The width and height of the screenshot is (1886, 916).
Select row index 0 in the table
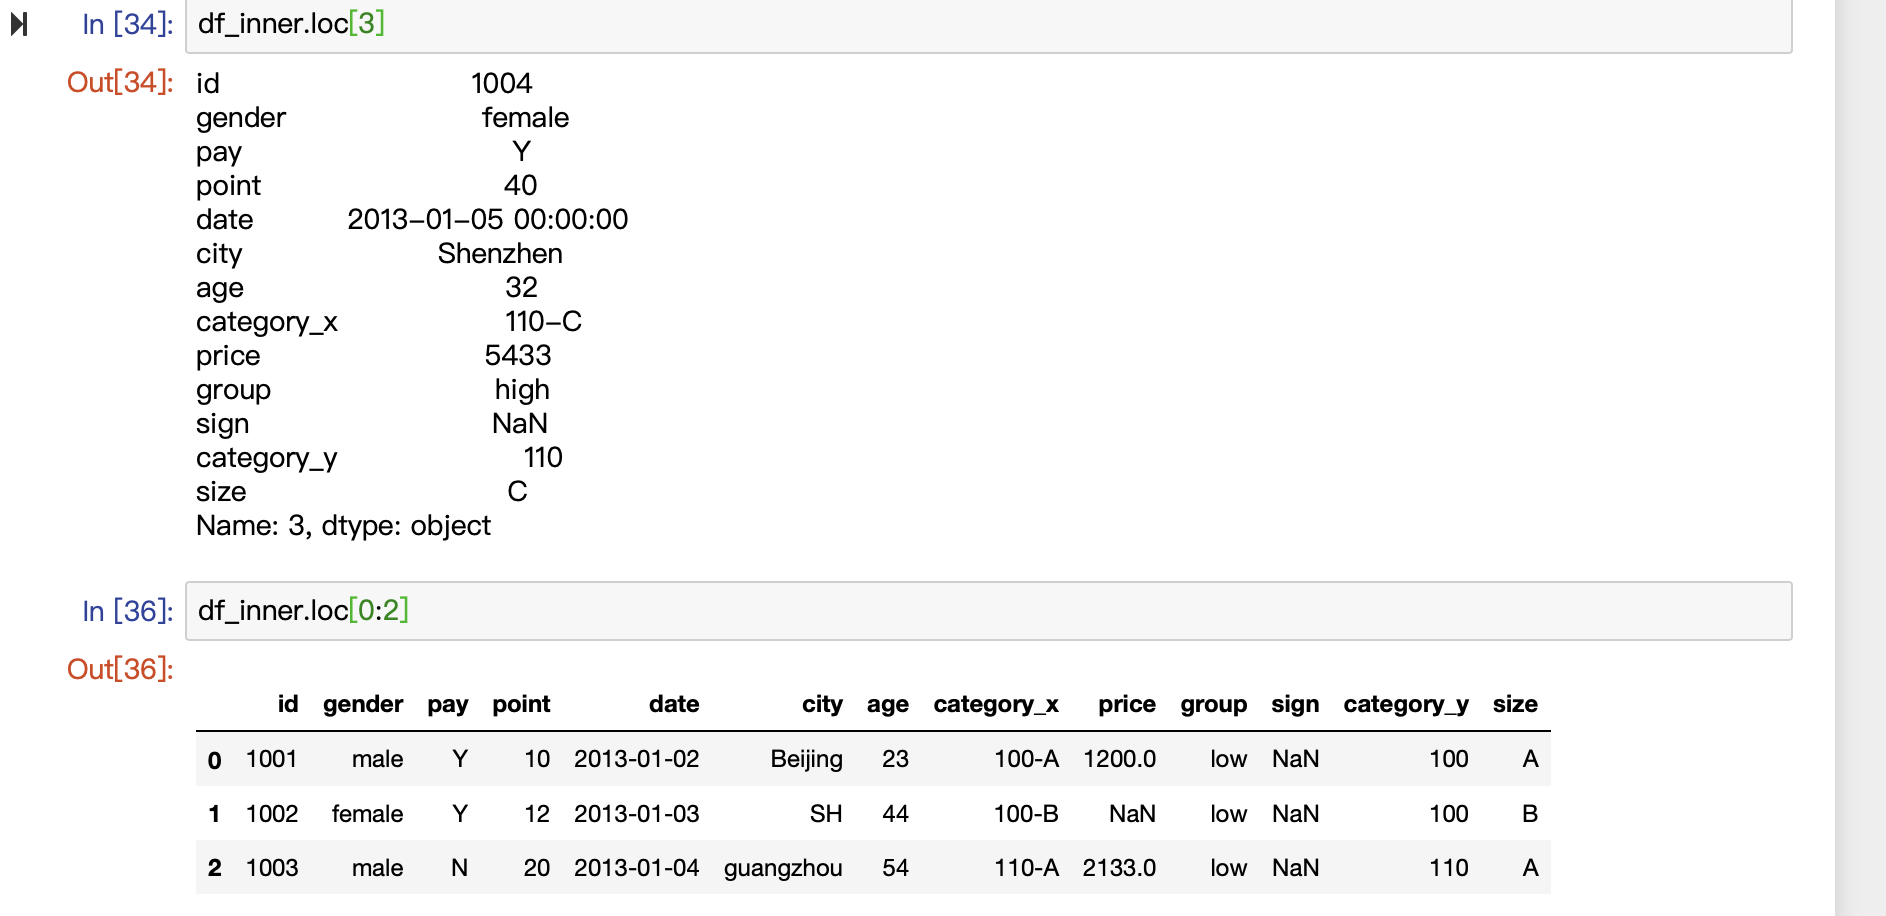tap(214, 760)
